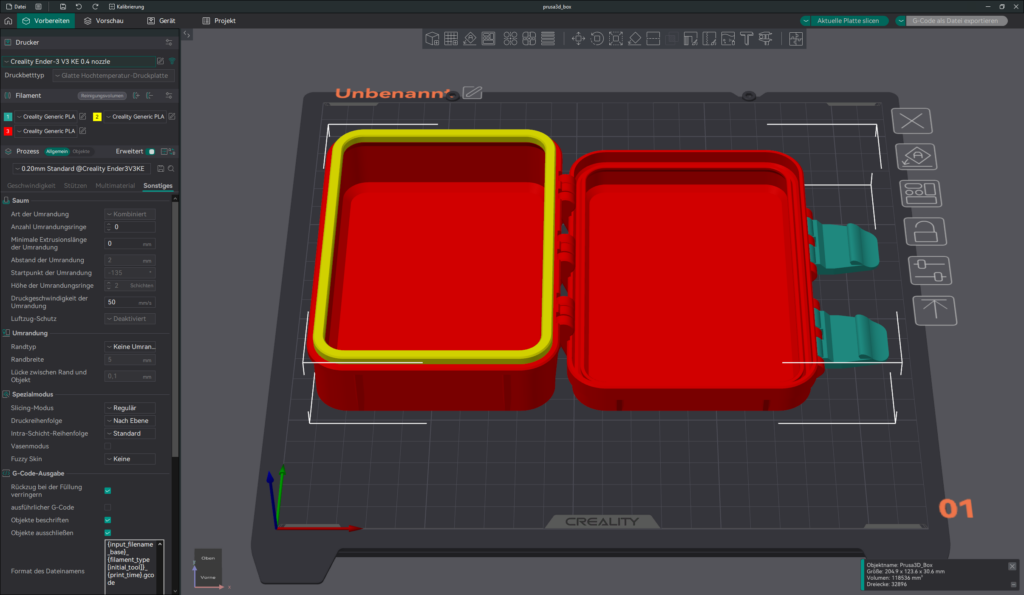The width and height of the screenshot is (1024, 595).
Task: Edit the plate name pencil icon
Action: pos(472,92)
